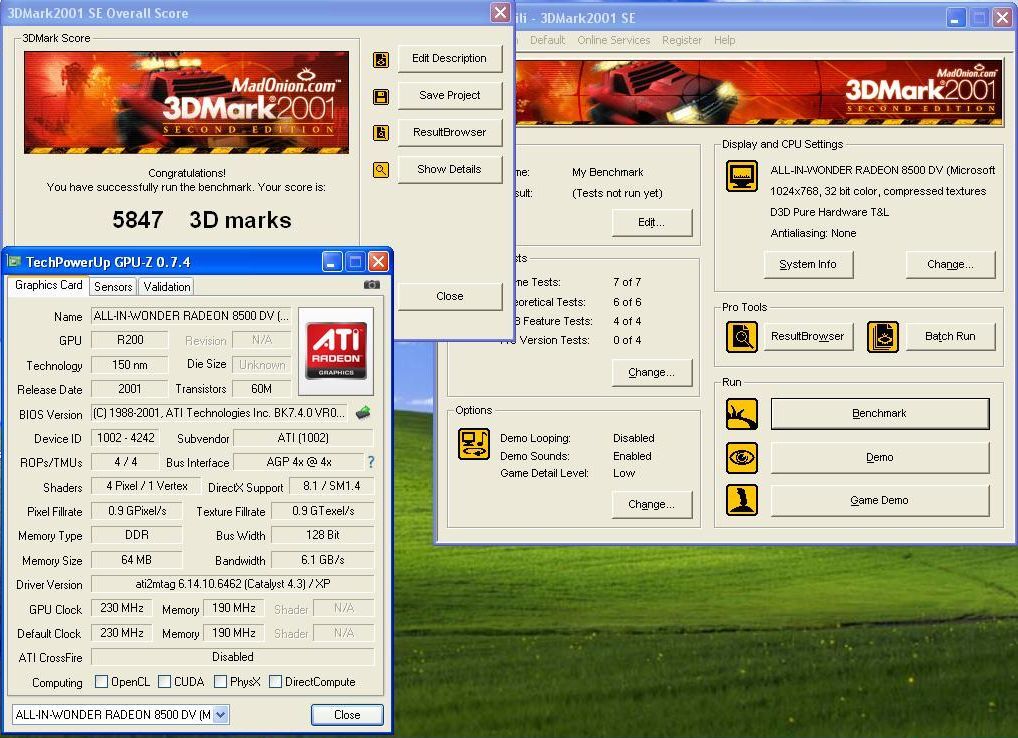1018x738 pixels.
Task: Click the 5847 3D marks score
Action: [x=202, y=220]
